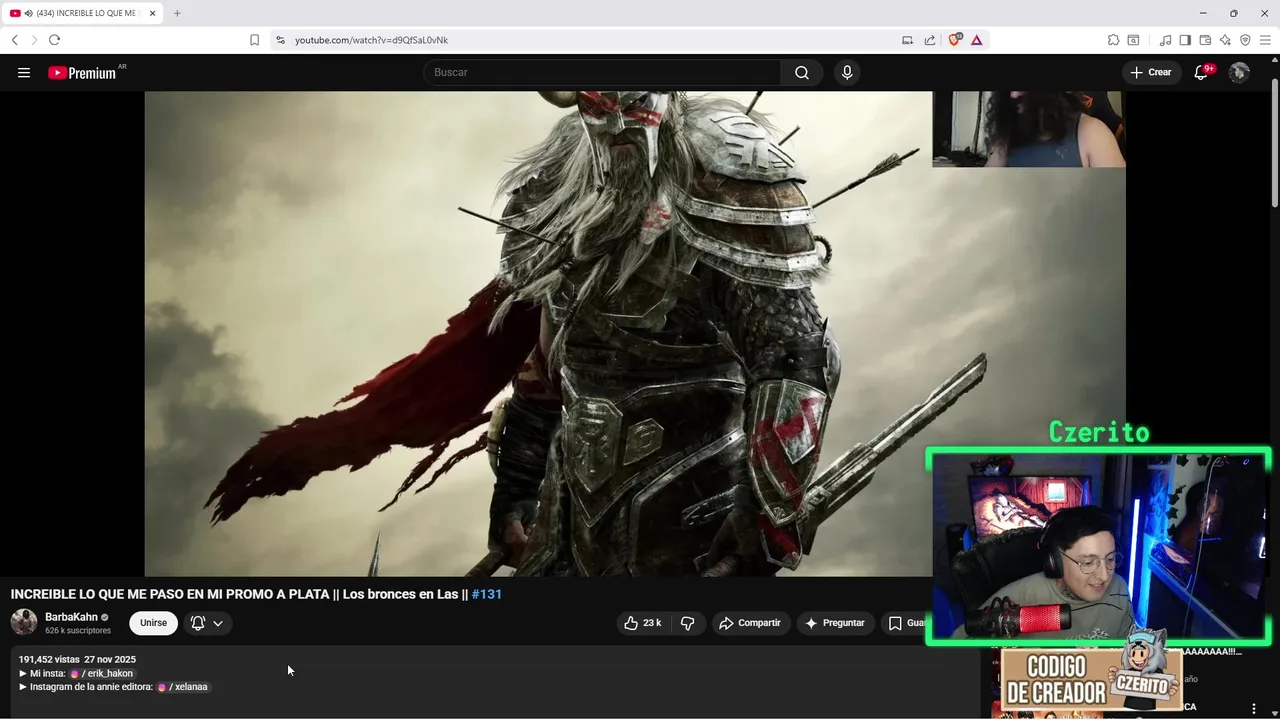
Task: Open the Brave Shields lion icon
Action: coord(954,40)
